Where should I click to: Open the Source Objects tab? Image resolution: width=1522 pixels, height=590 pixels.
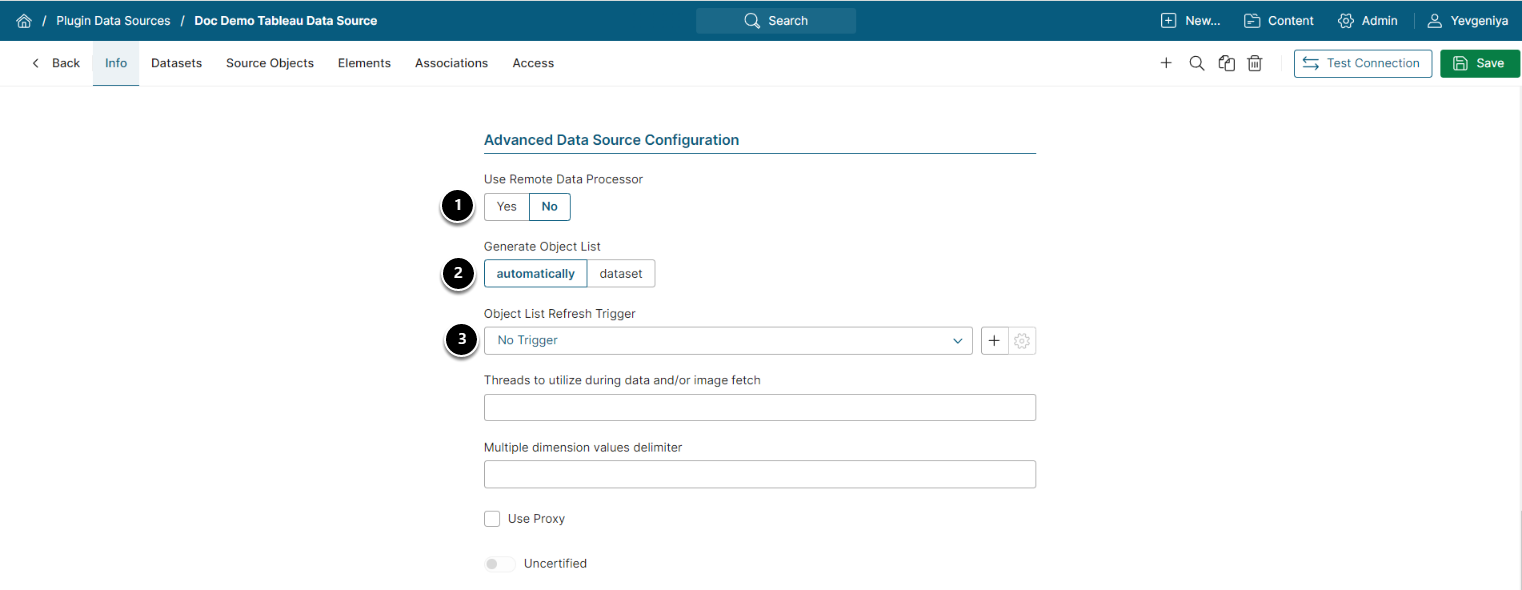click(270, 63)
